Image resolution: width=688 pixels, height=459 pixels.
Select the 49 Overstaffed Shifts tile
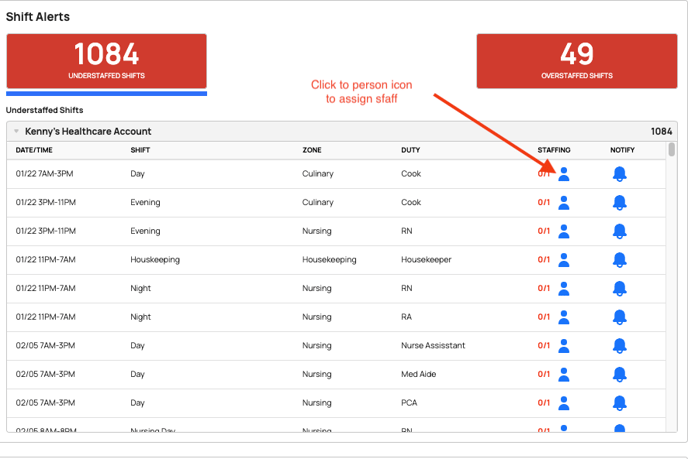tap(577, 61)
